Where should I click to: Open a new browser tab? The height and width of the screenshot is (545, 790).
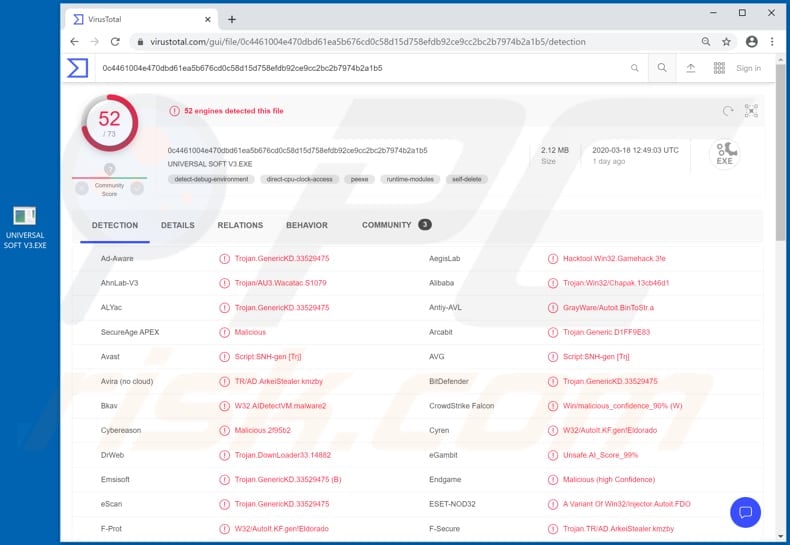pyautogui.click(x=232, y=20)
